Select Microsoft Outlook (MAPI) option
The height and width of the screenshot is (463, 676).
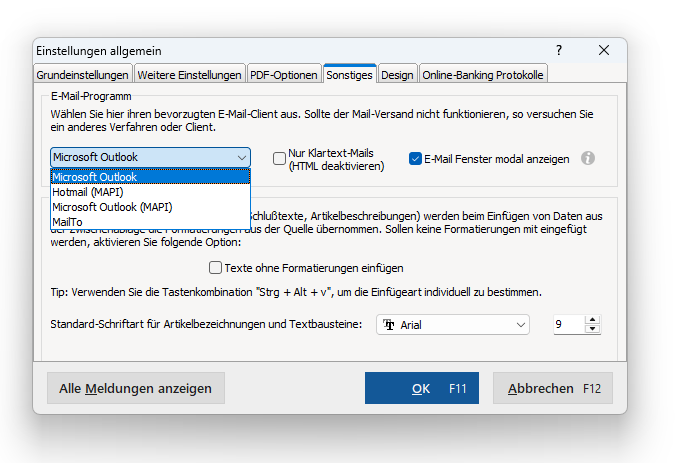(x=112, y=207)
